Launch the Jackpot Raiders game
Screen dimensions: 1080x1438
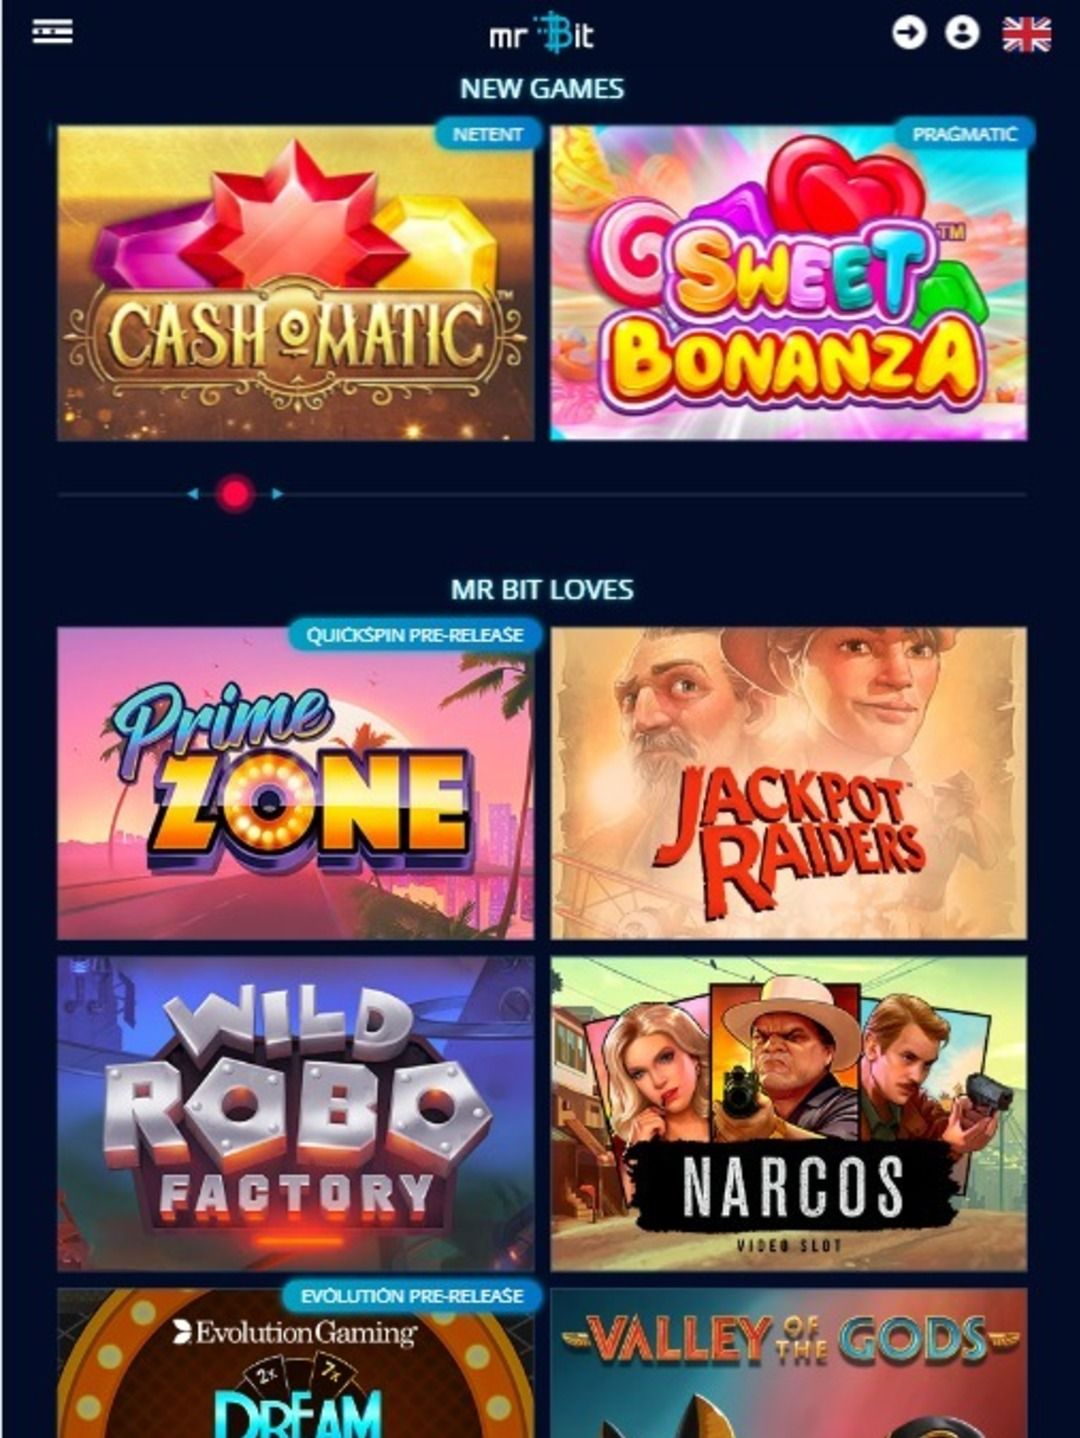pyautogui.click(x=788, y=783)
